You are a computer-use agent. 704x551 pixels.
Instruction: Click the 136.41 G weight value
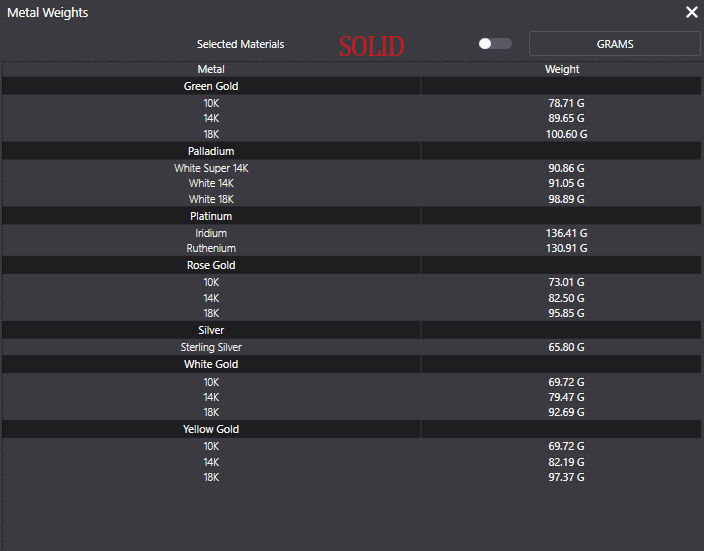pos(566,233)
